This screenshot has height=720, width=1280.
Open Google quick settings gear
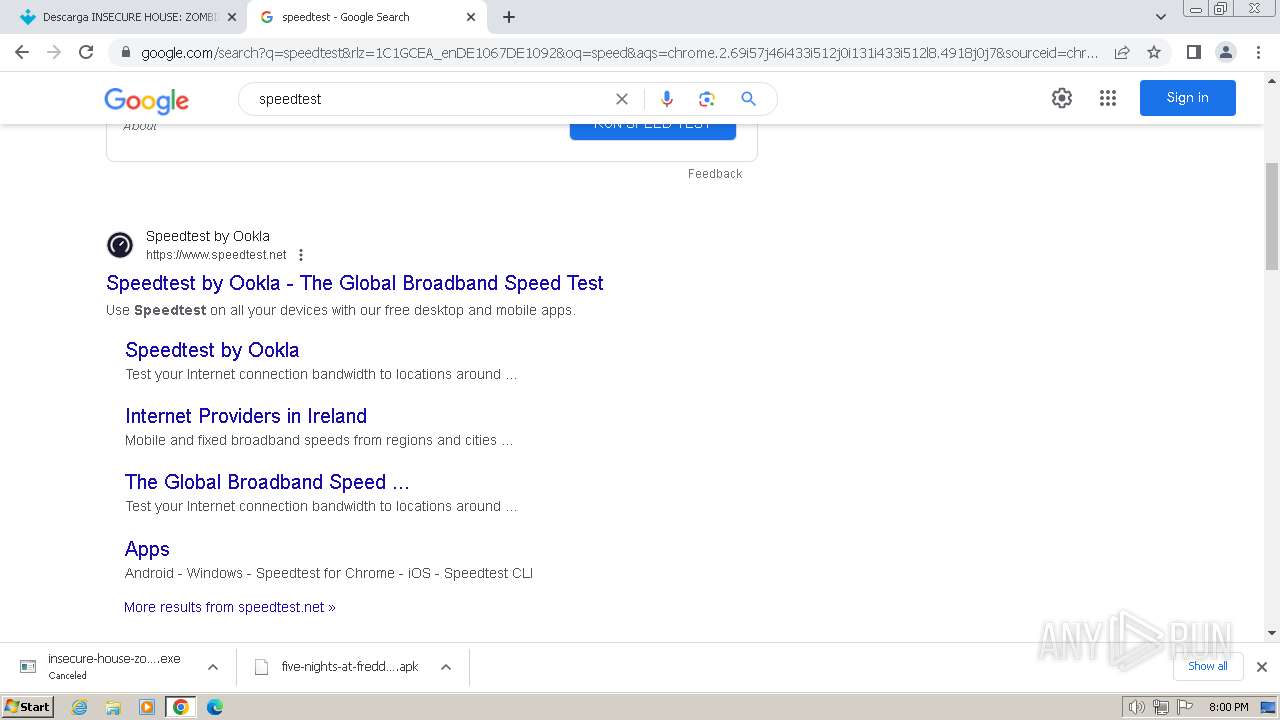click(1062, 98)
